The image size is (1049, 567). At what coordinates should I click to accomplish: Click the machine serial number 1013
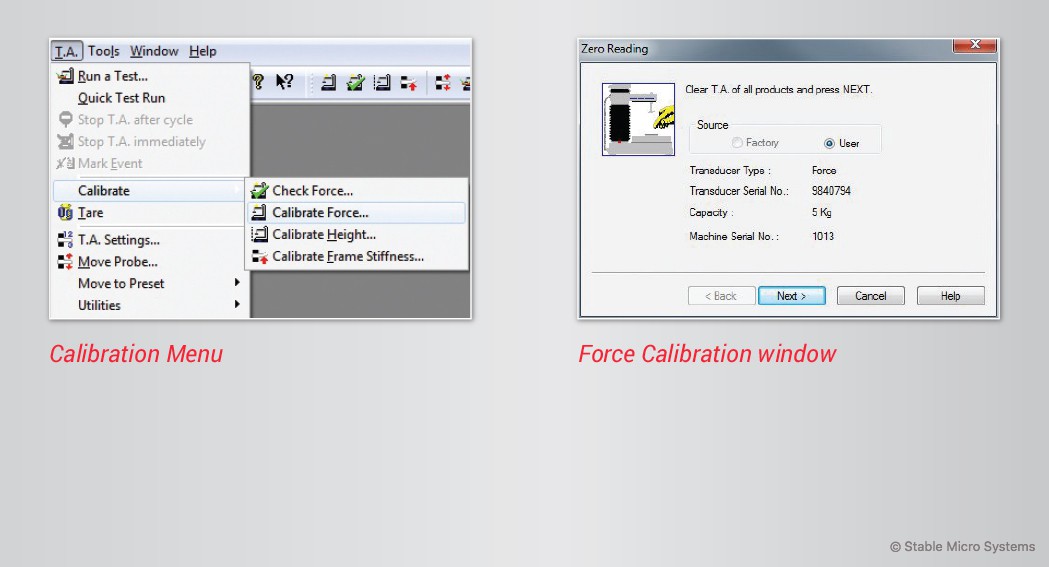(823, 236)
